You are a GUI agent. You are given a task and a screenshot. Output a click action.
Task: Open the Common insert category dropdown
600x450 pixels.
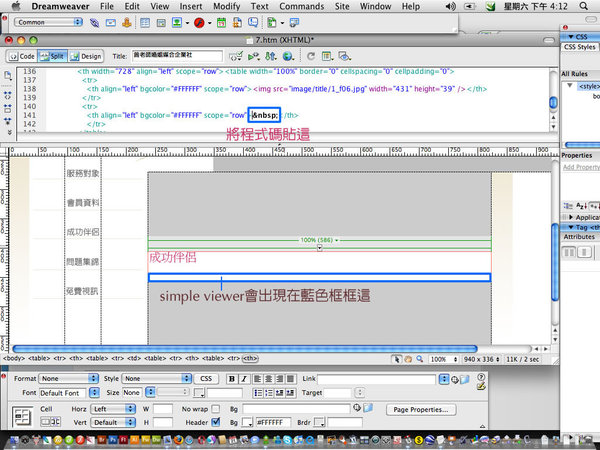(48, 22)
